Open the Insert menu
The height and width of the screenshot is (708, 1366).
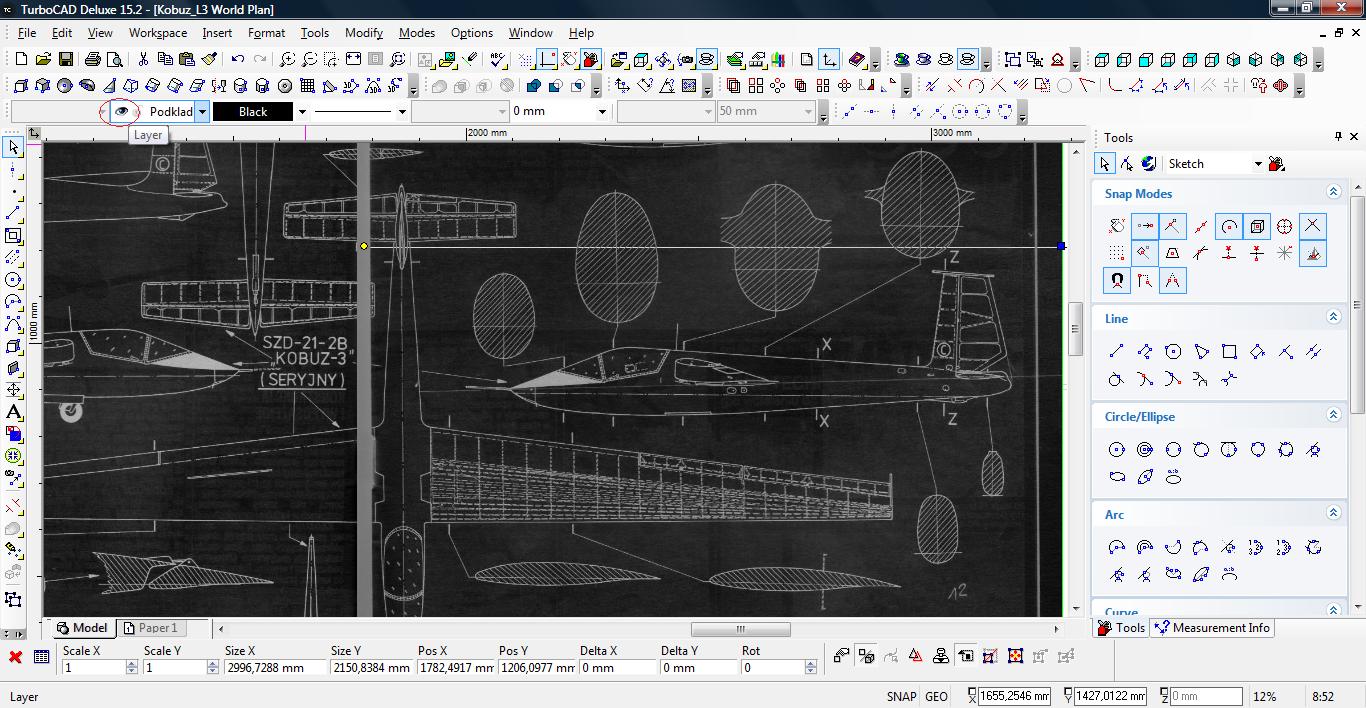tap(217, 33)
